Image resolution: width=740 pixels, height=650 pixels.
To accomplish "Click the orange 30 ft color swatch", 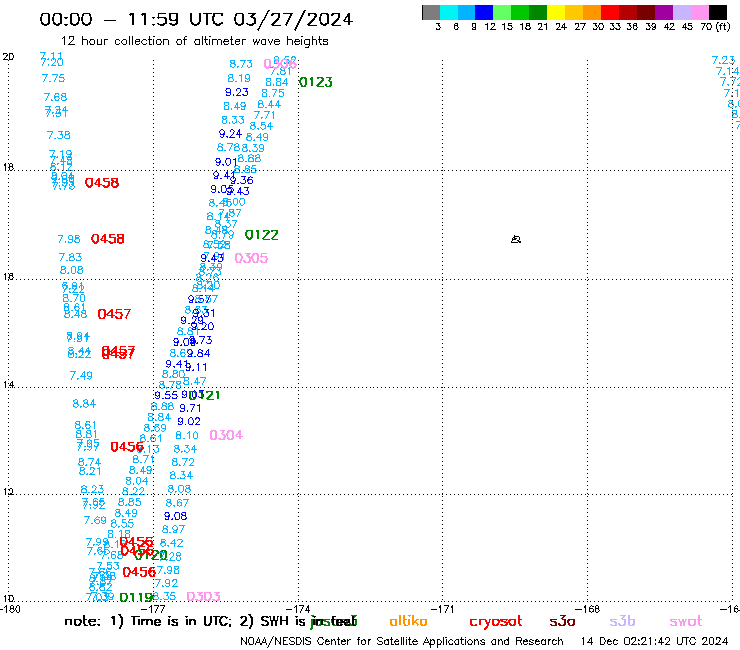I will click(x=592, y=12).
